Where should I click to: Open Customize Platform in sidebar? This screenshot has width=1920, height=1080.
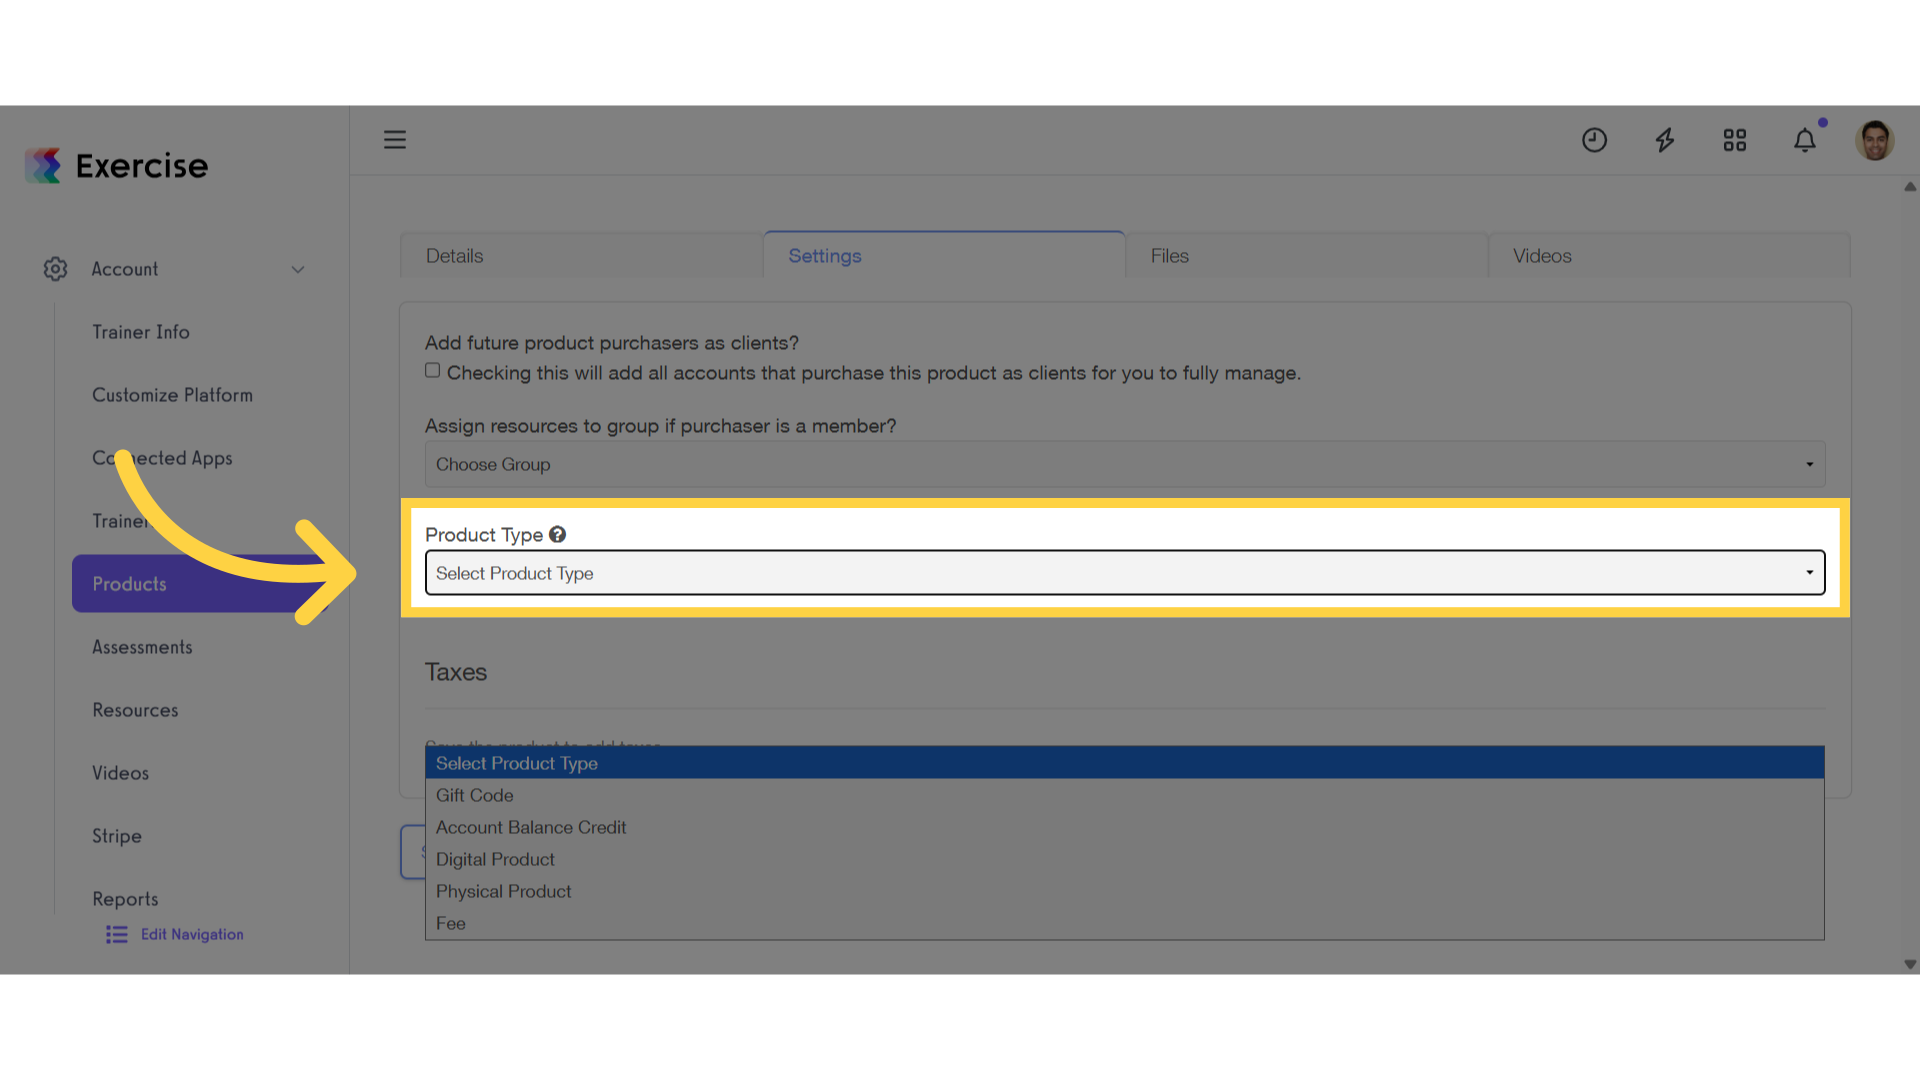coord(172,395)
